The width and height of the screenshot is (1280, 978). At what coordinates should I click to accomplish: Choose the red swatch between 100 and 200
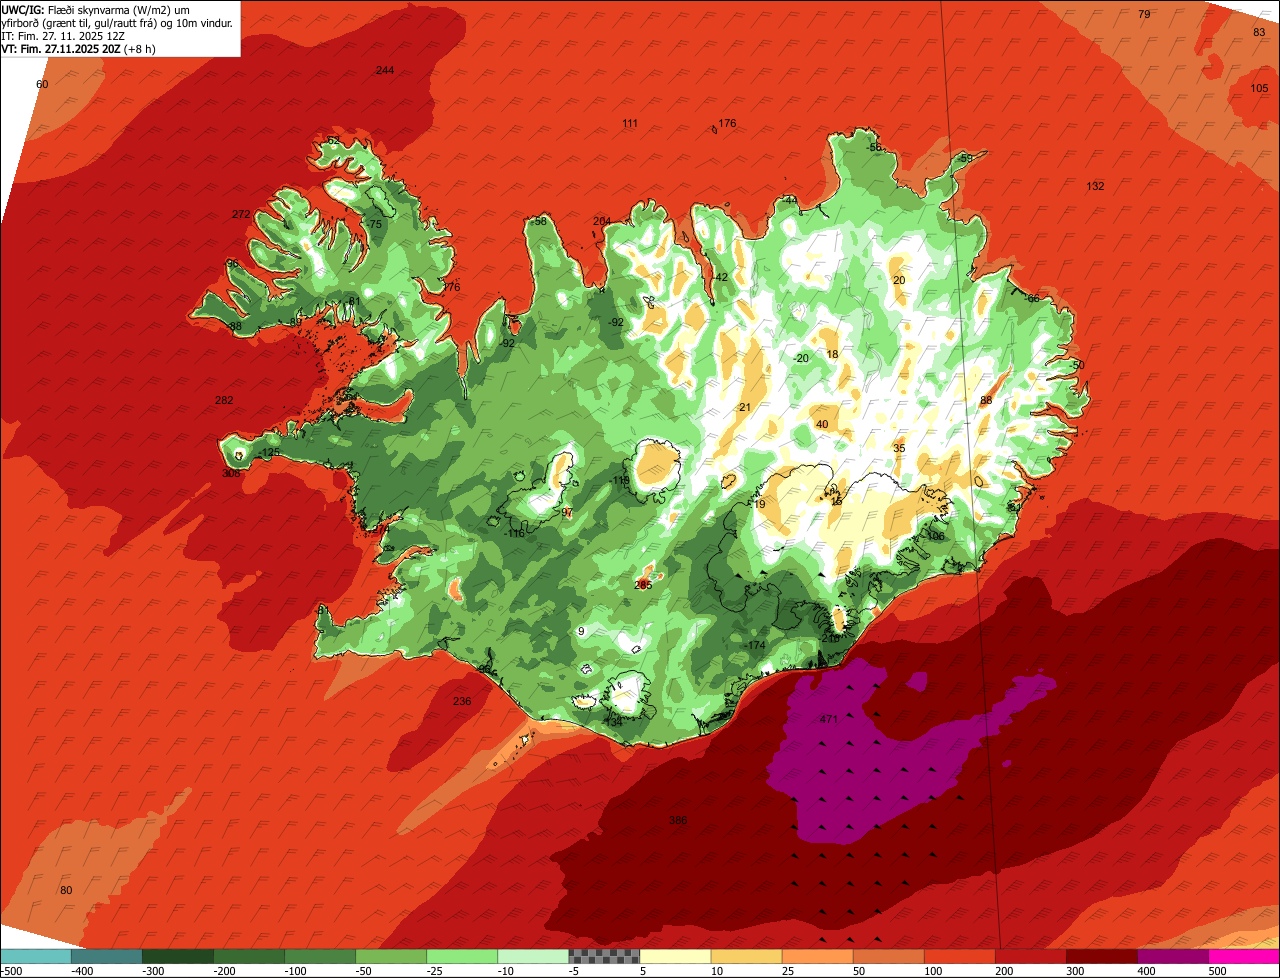(x=960, y=956)
